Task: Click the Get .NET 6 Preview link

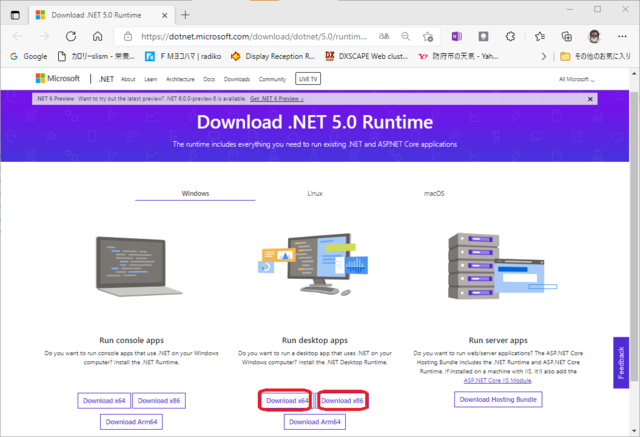Action: tap(277, 99)
